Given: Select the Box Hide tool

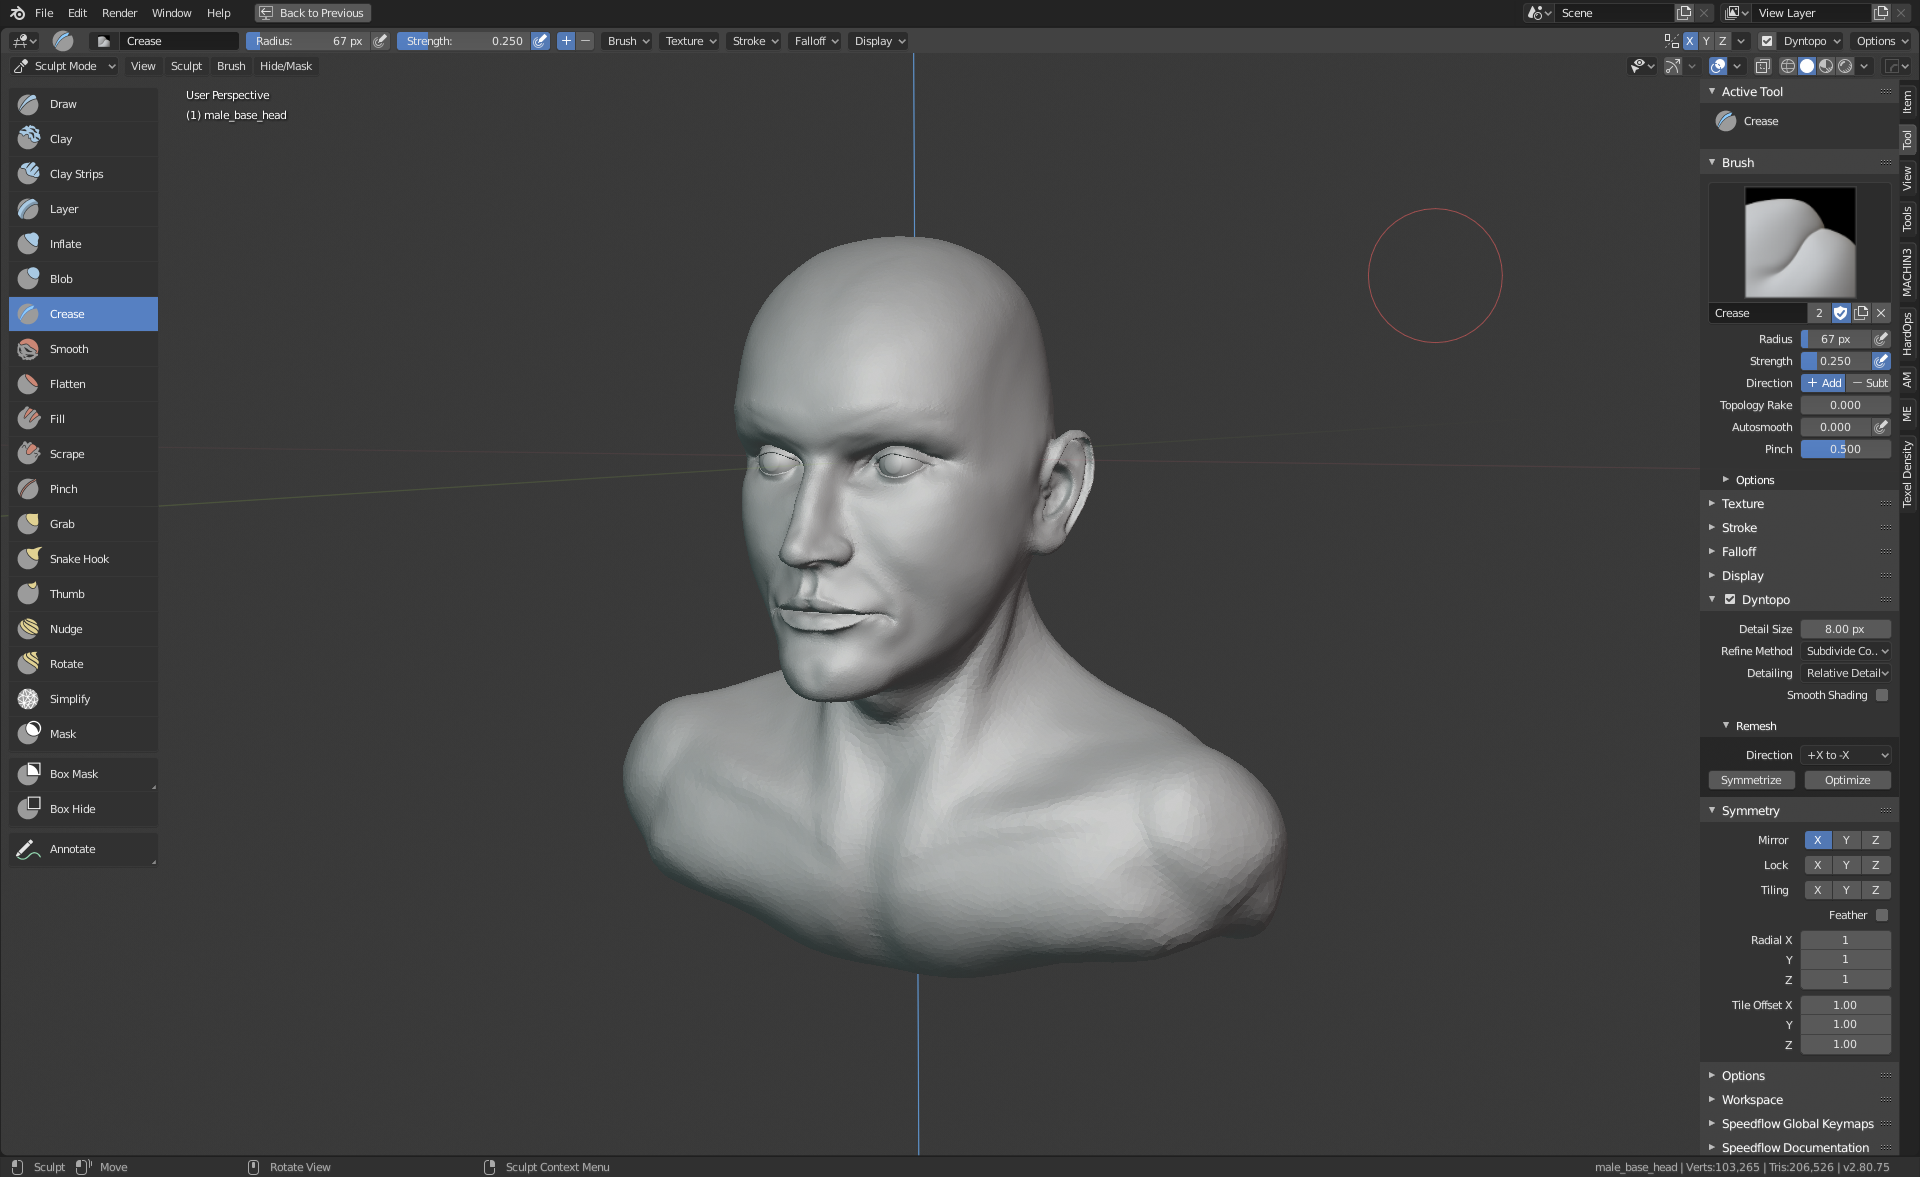Looking at the screenshot, I should 72,809.
